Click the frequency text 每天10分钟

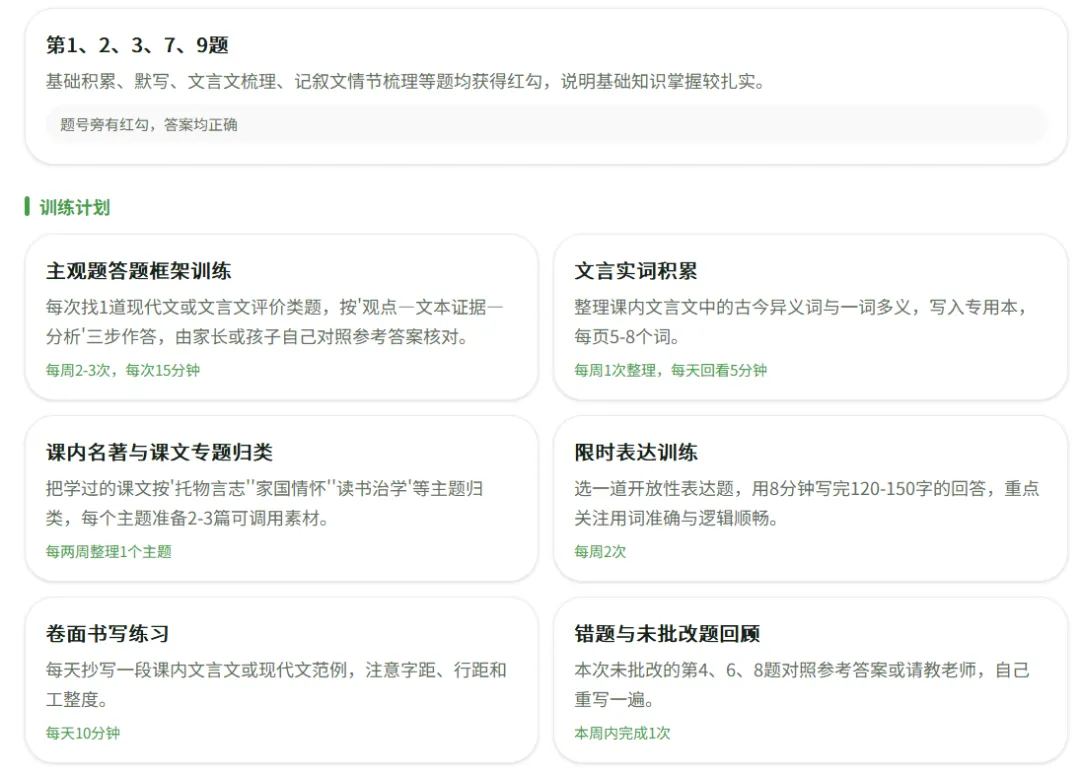(x=83, y=733)
